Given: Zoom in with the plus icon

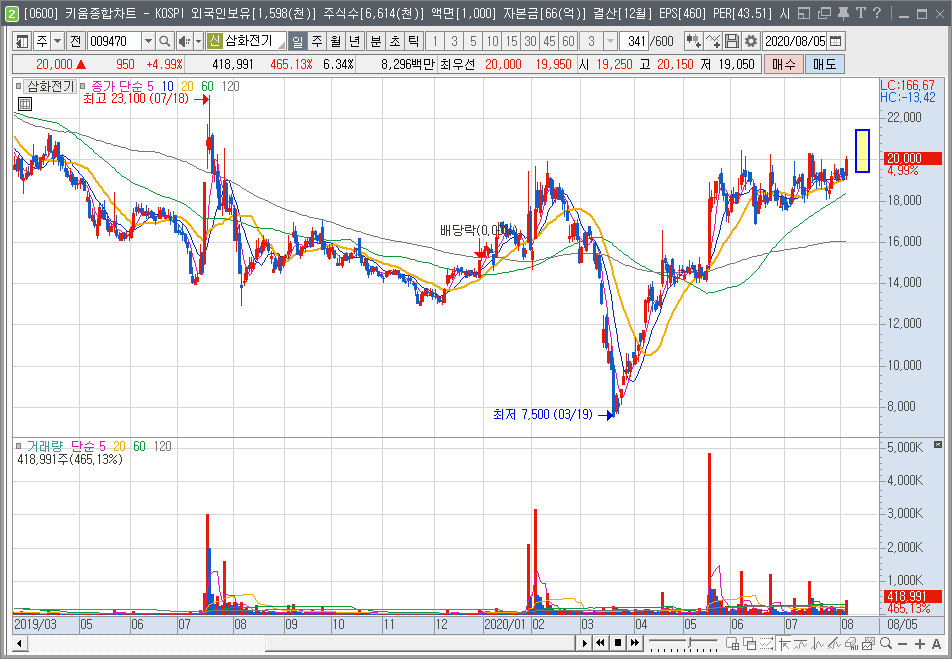Looking at the screenshot, I should pyautogui.click(x=920, y=643).
